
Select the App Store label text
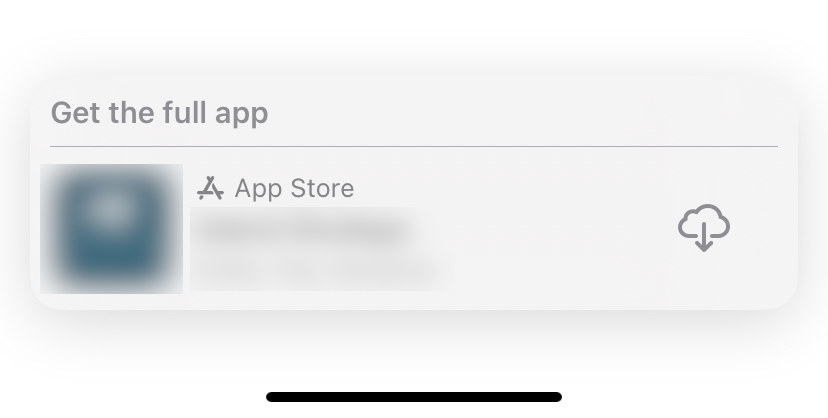294,188
